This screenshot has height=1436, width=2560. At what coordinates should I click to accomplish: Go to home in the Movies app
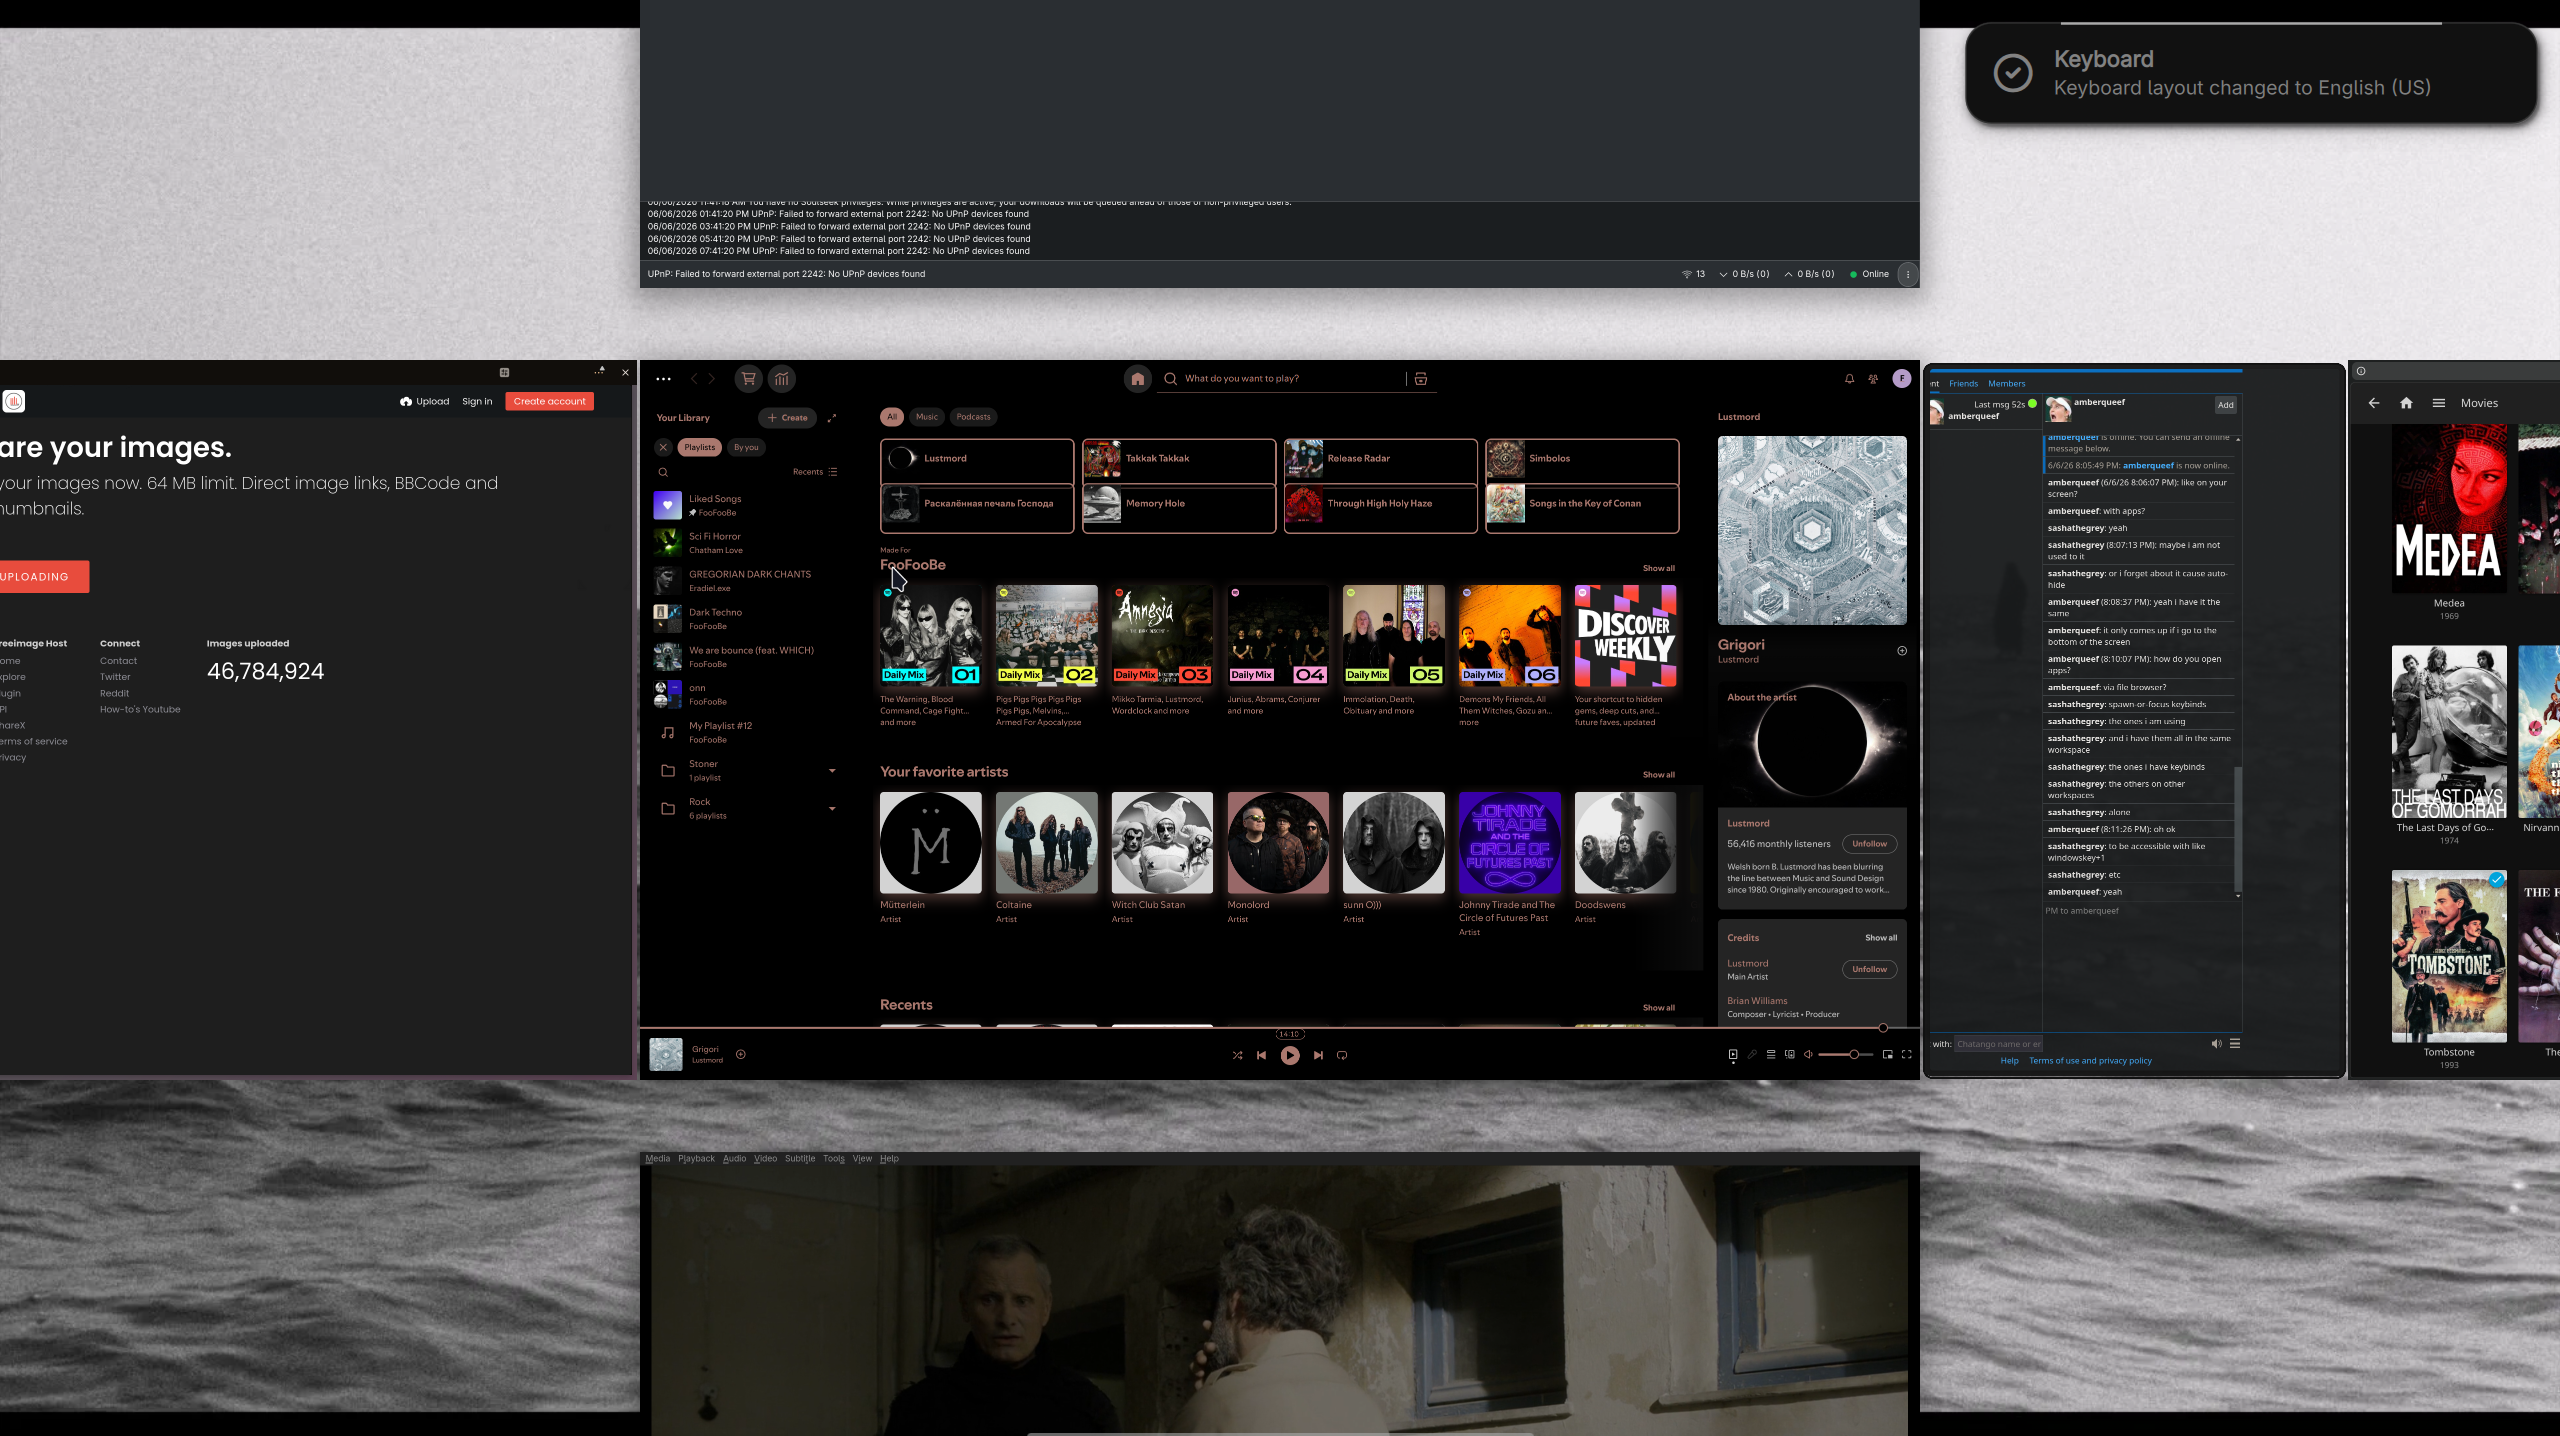[2406, 403]
